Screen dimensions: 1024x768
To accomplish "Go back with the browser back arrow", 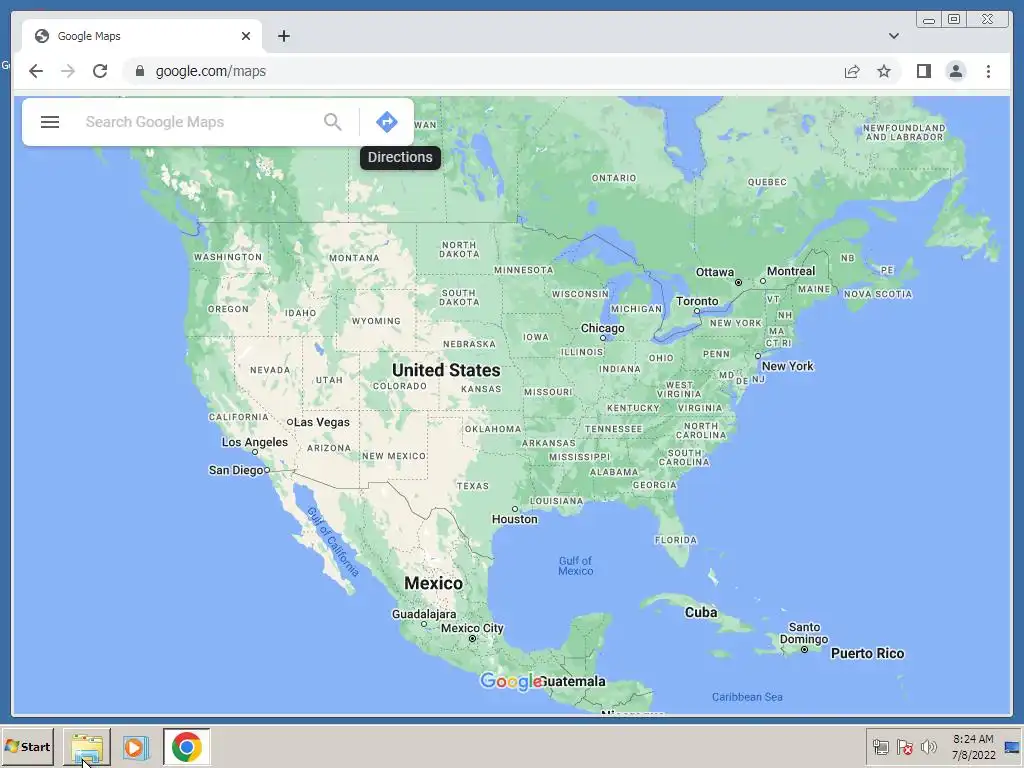I will click(36, 71).
